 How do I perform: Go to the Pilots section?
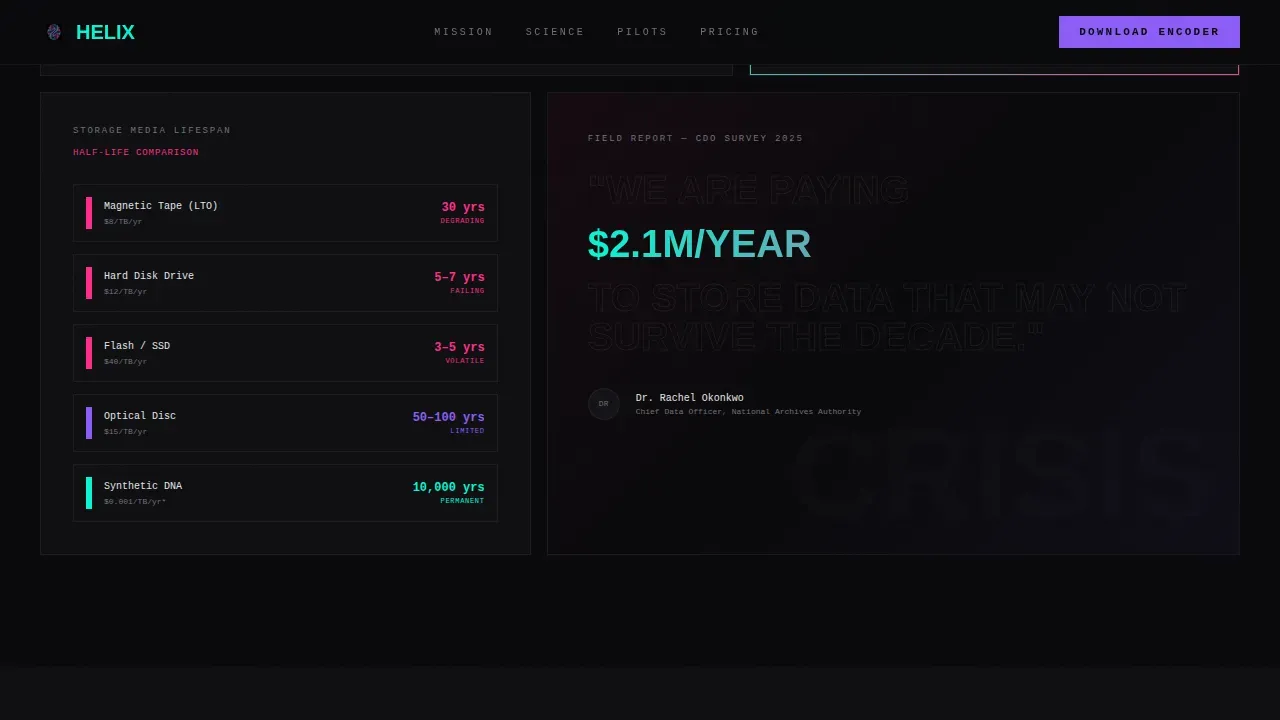[x=642, y=32]
